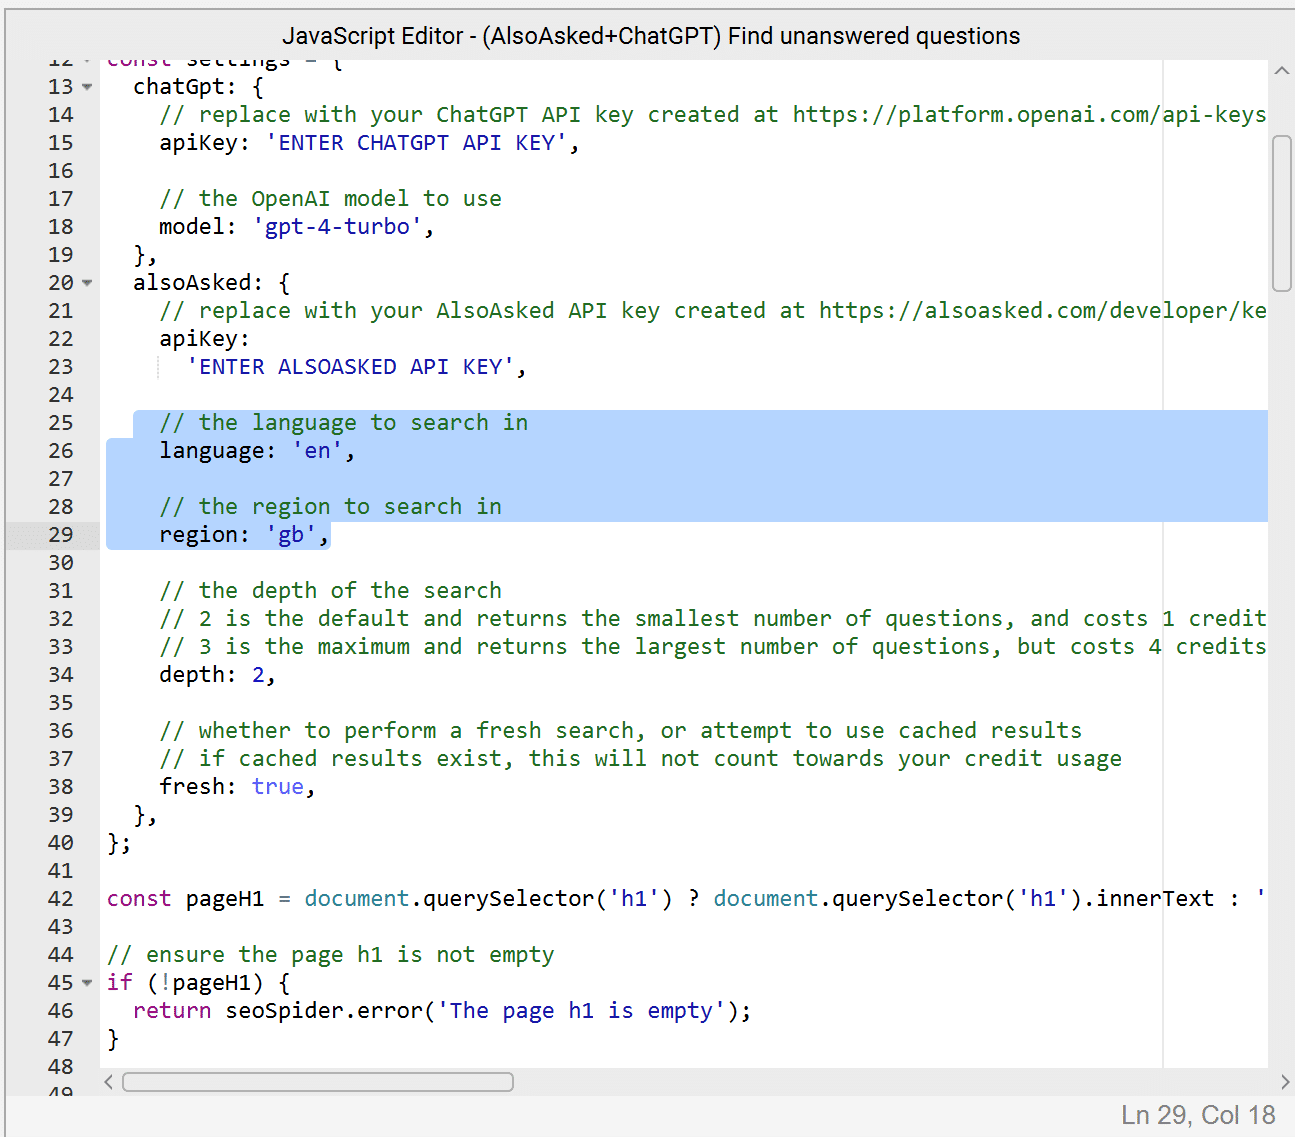
Task: Collapse the chatGpt block fold arrow at line 13
Action: [87, 87]
